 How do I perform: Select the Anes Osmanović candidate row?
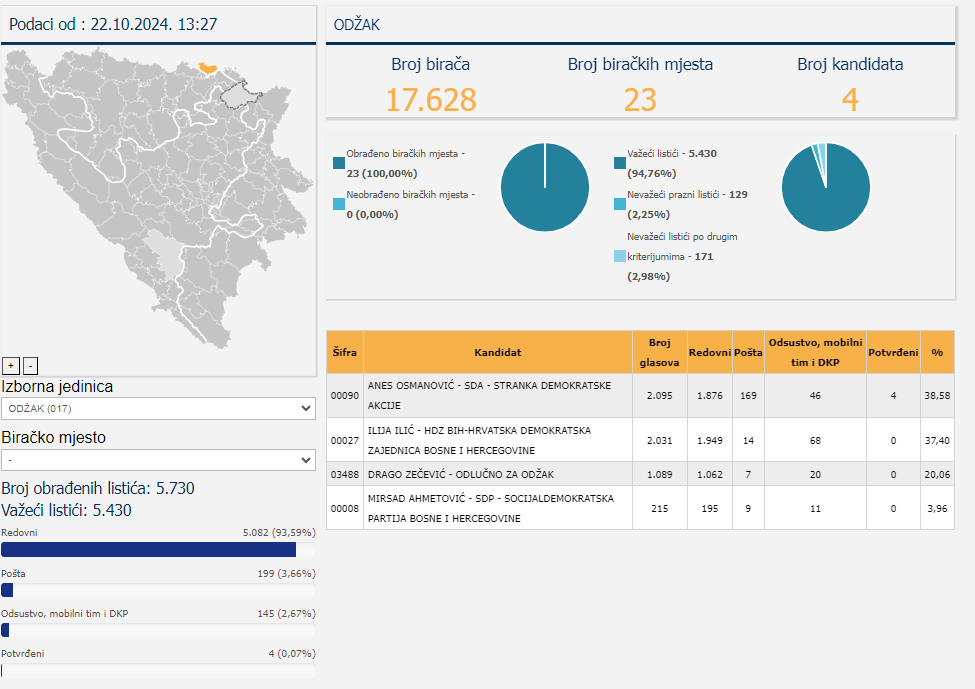coord(498,396)
